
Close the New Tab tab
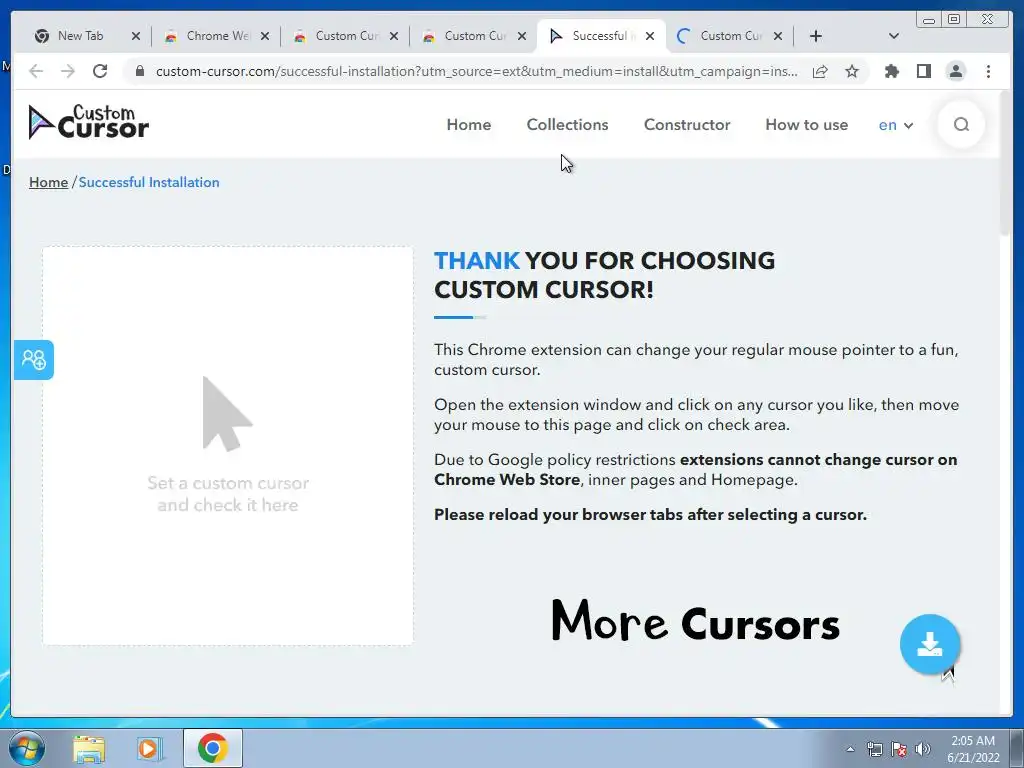[x=136, y=36]
